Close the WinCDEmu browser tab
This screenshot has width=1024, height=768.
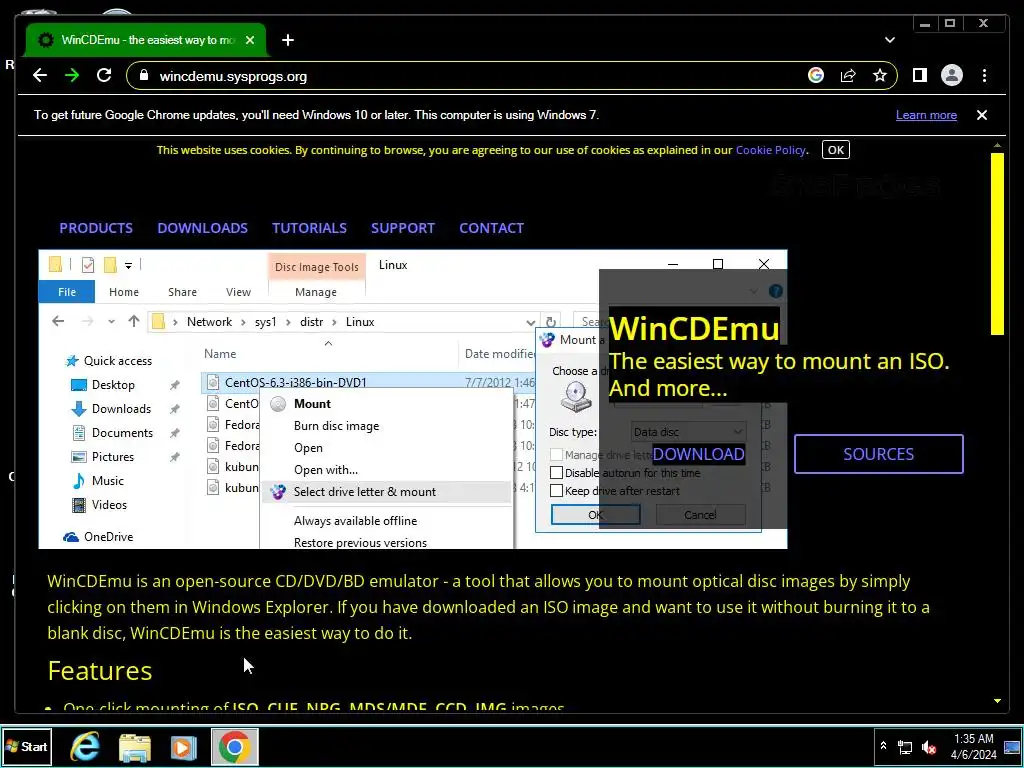point(249,40)
